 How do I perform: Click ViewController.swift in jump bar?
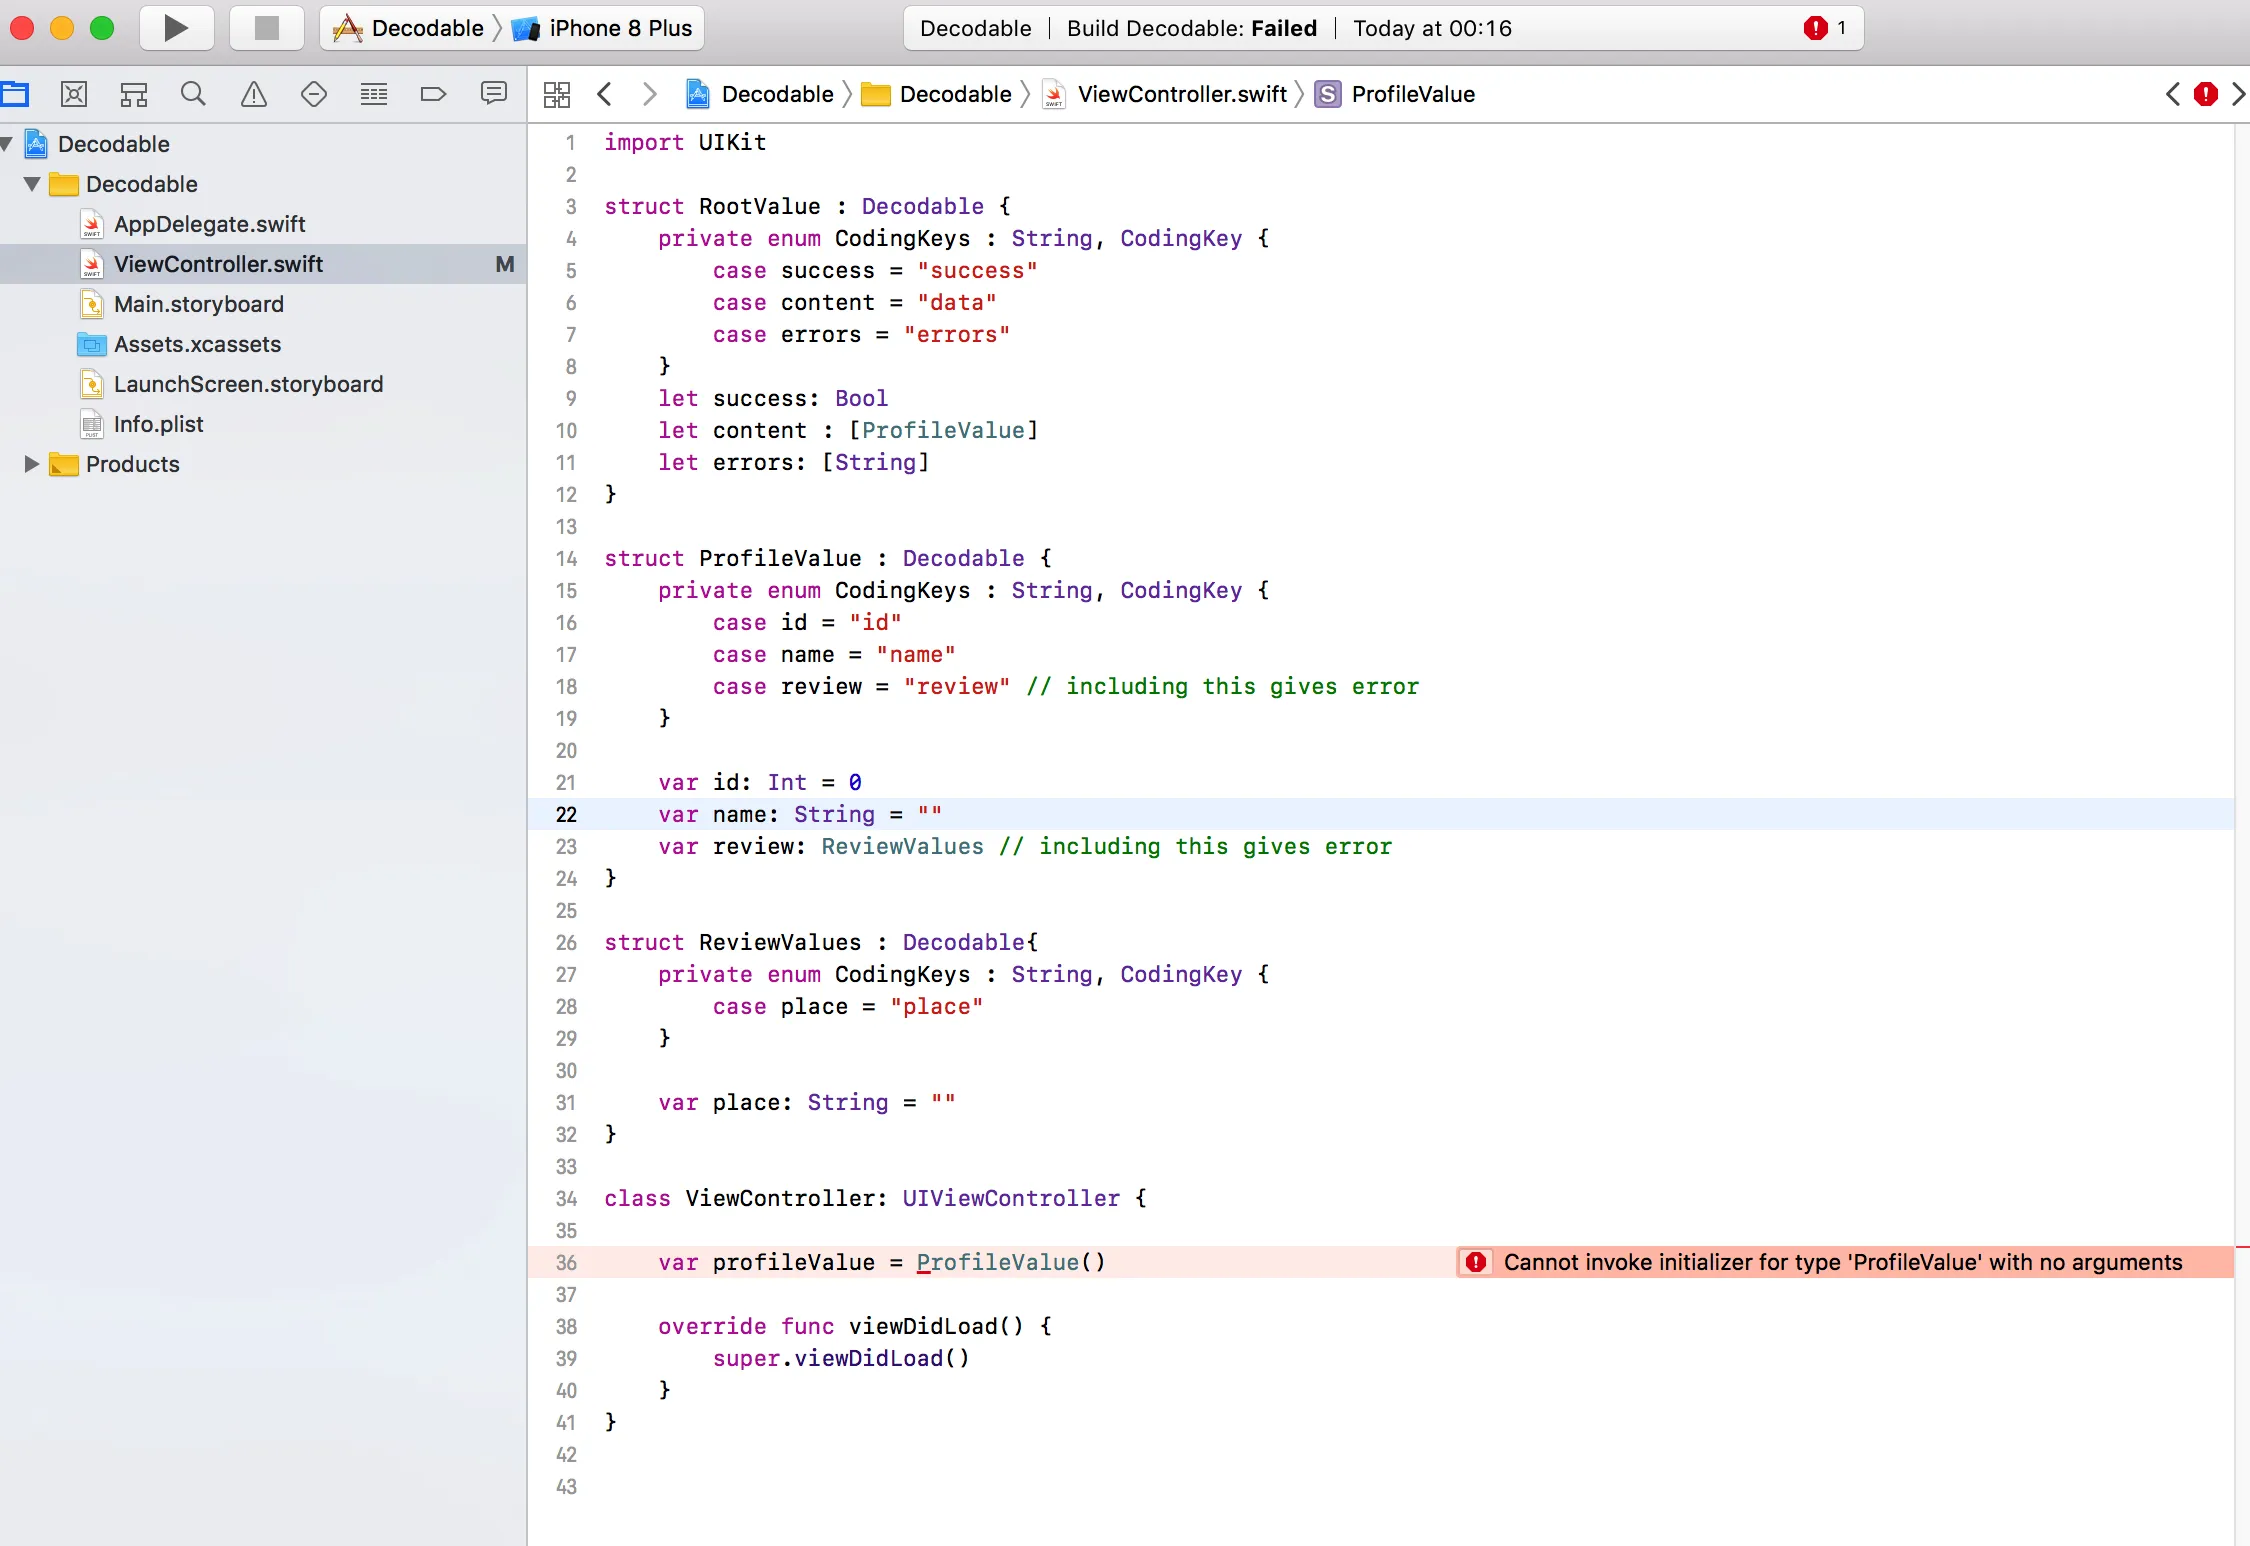point(1181,94)
